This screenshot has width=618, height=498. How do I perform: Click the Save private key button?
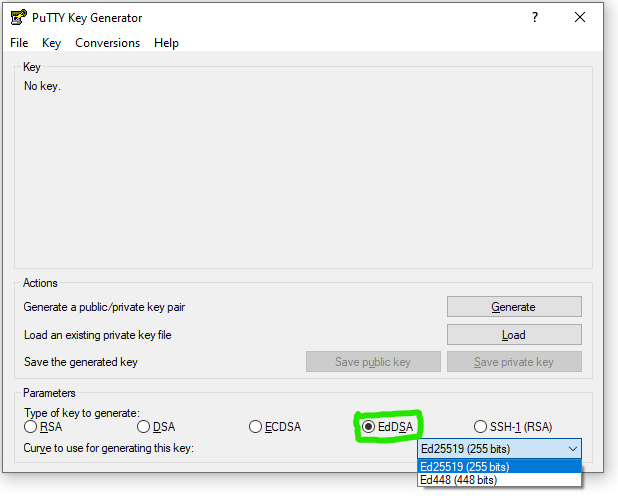point(514,362)
